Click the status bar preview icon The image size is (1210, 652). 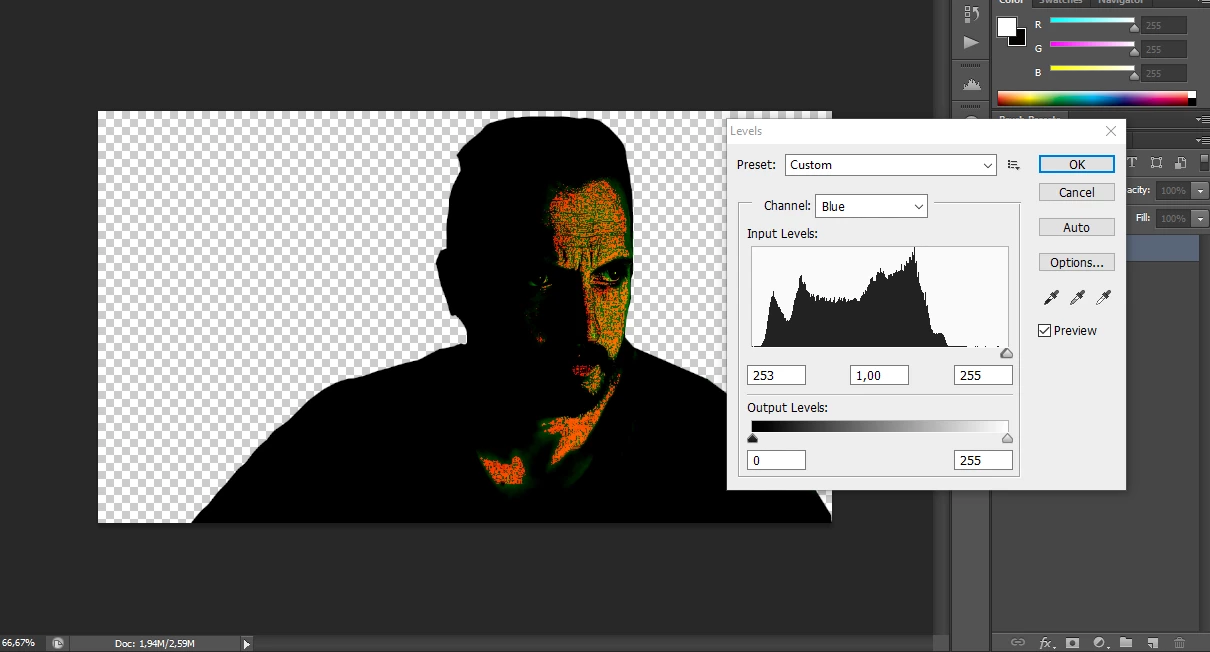tap(58, 643)
